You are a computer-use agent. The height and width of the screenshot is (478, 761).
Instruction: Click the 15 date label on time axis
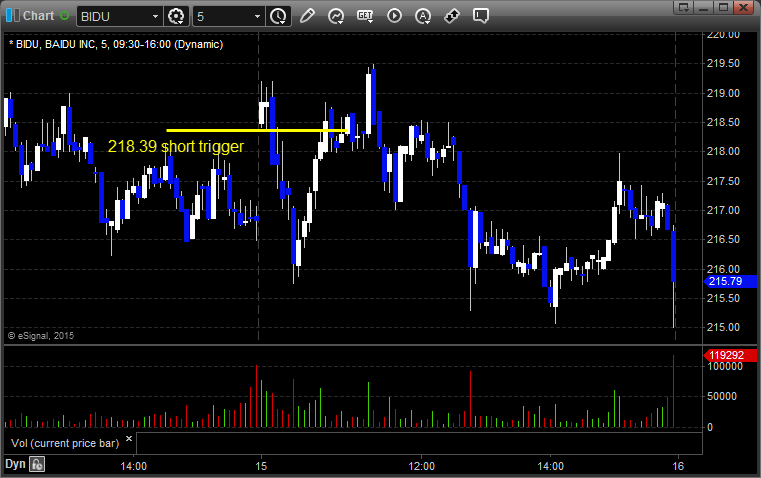261,466
